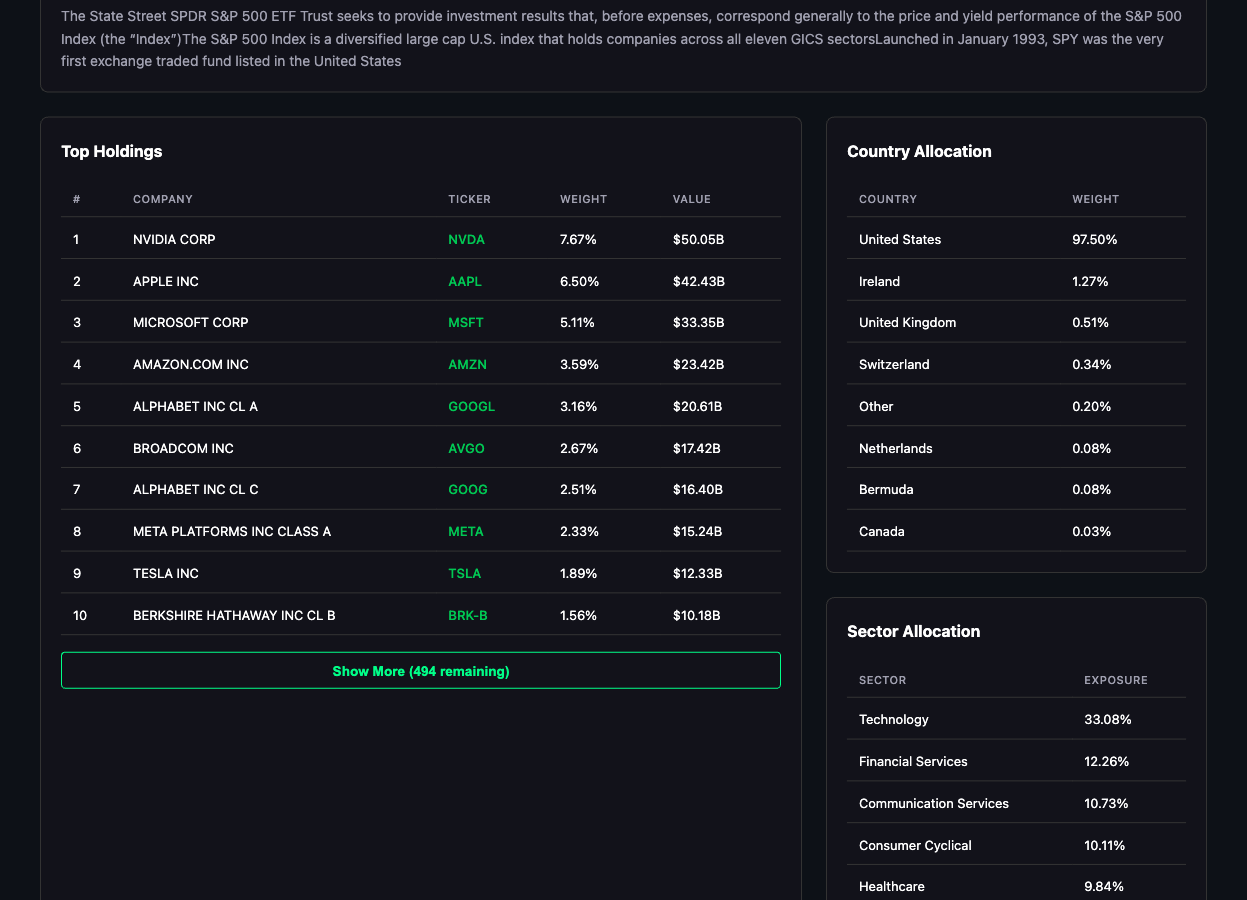Open the META ticker link
Viewport: 1247px width, 900px height.
(x=466, y=531)
